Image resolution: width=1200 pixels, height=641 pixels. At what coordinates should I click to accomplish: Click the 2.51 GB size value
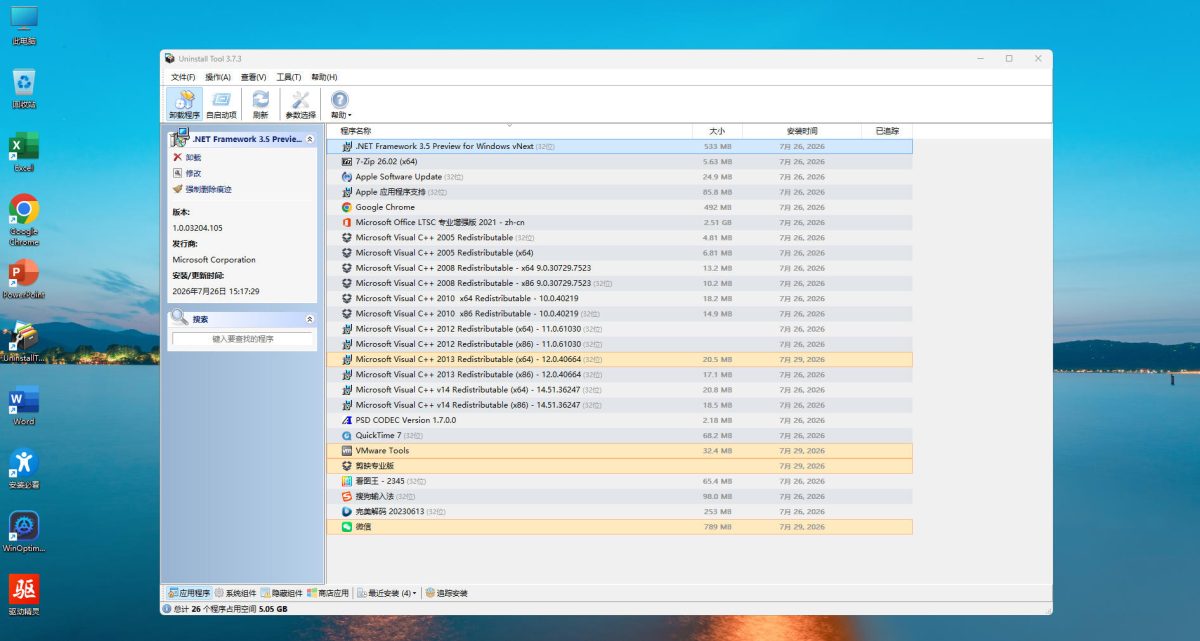coord(717,222)
